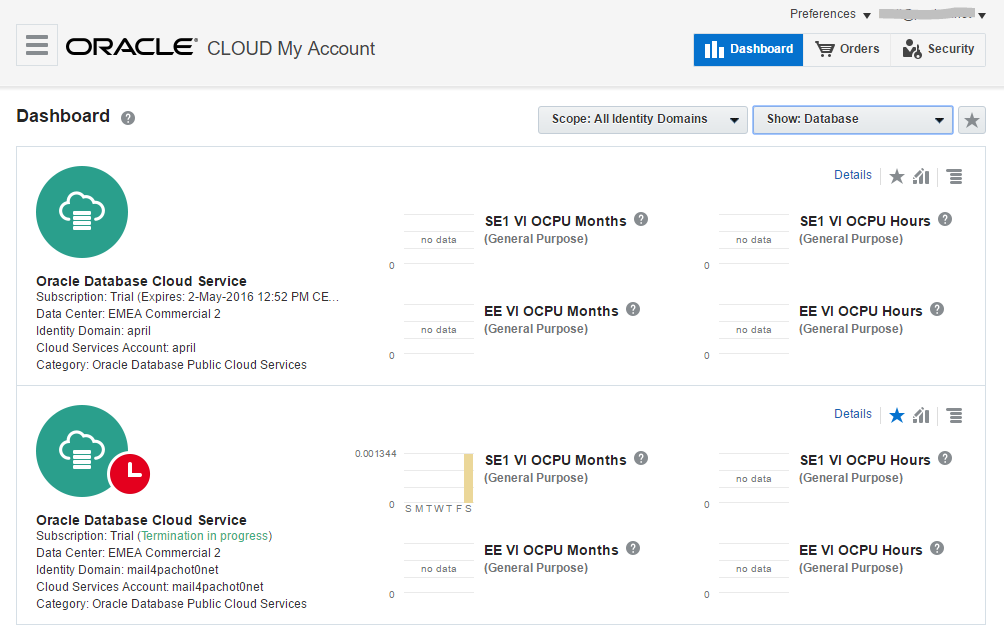Click the Termination in progress status text

pyautogui.click(x=205, y=536)
